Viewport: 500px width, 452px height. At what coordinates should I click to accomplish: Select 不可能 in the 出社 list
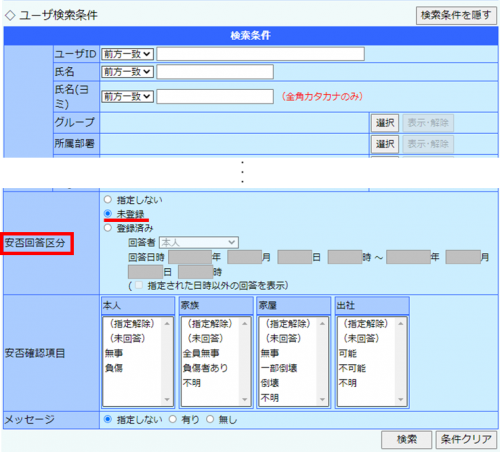click(x=352, y=368)
